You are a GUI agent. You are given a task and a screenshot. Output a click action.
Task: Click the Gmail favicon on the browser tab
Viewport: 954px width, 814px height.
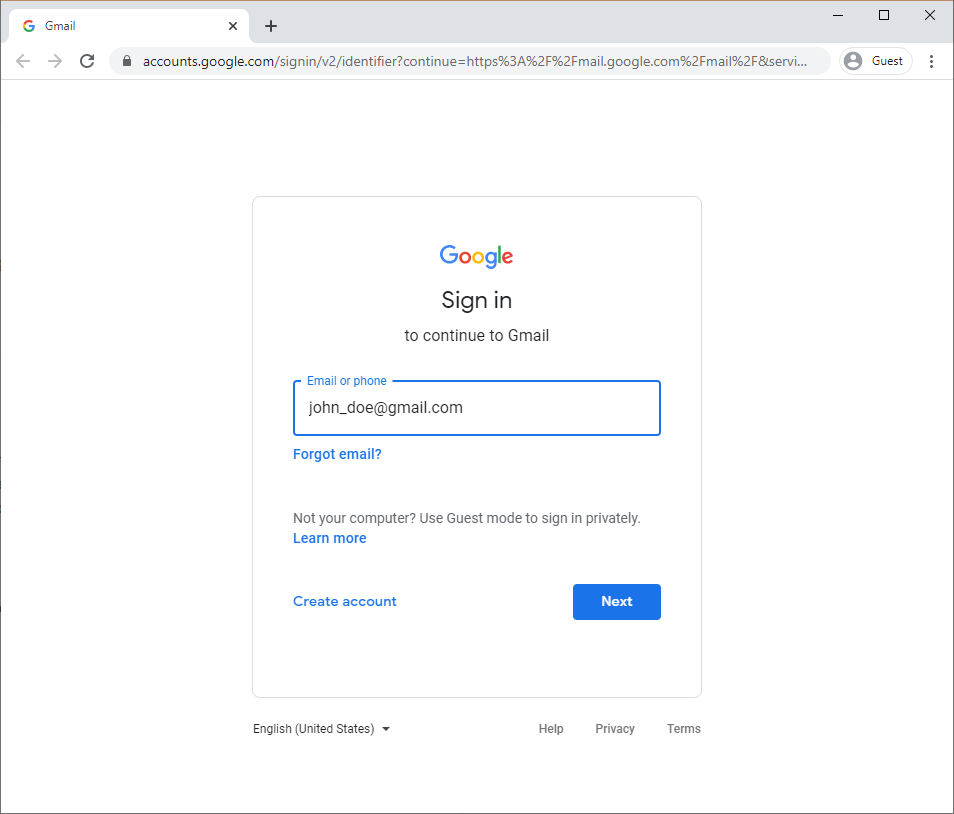(x=29, y=25)
